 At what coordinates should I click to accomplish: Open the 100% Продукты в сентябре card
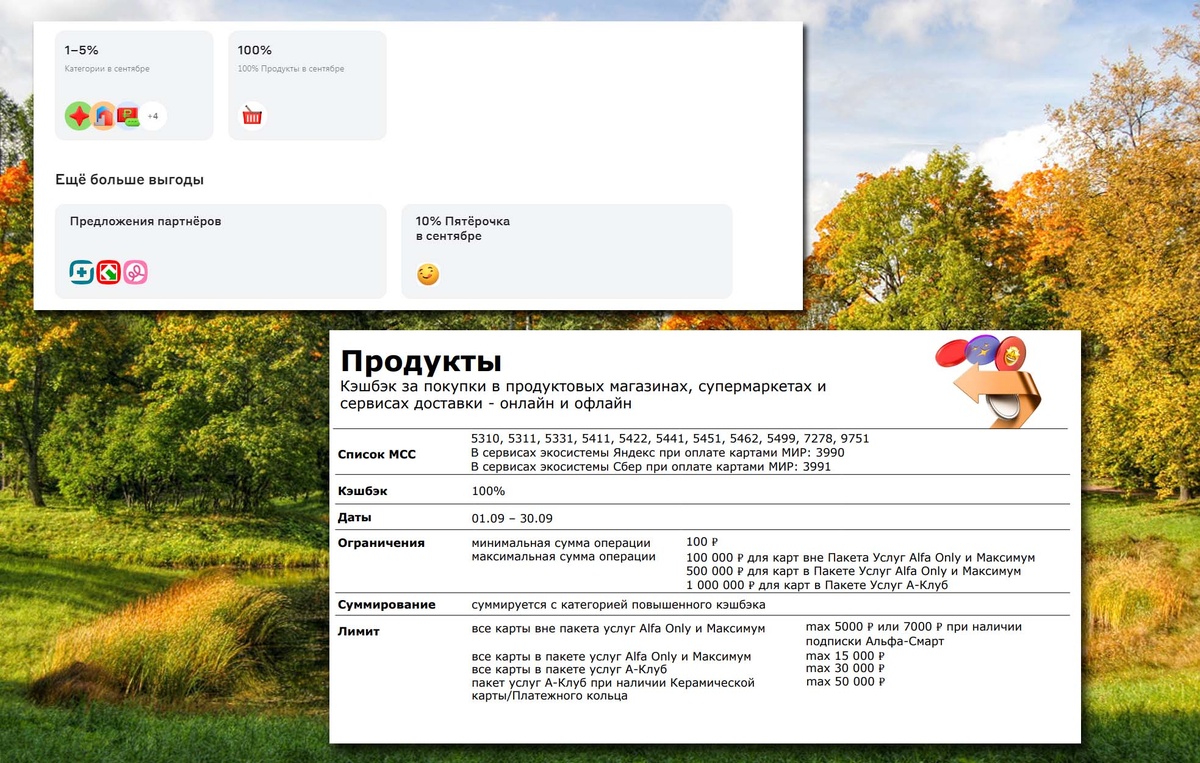coord(307,85)
